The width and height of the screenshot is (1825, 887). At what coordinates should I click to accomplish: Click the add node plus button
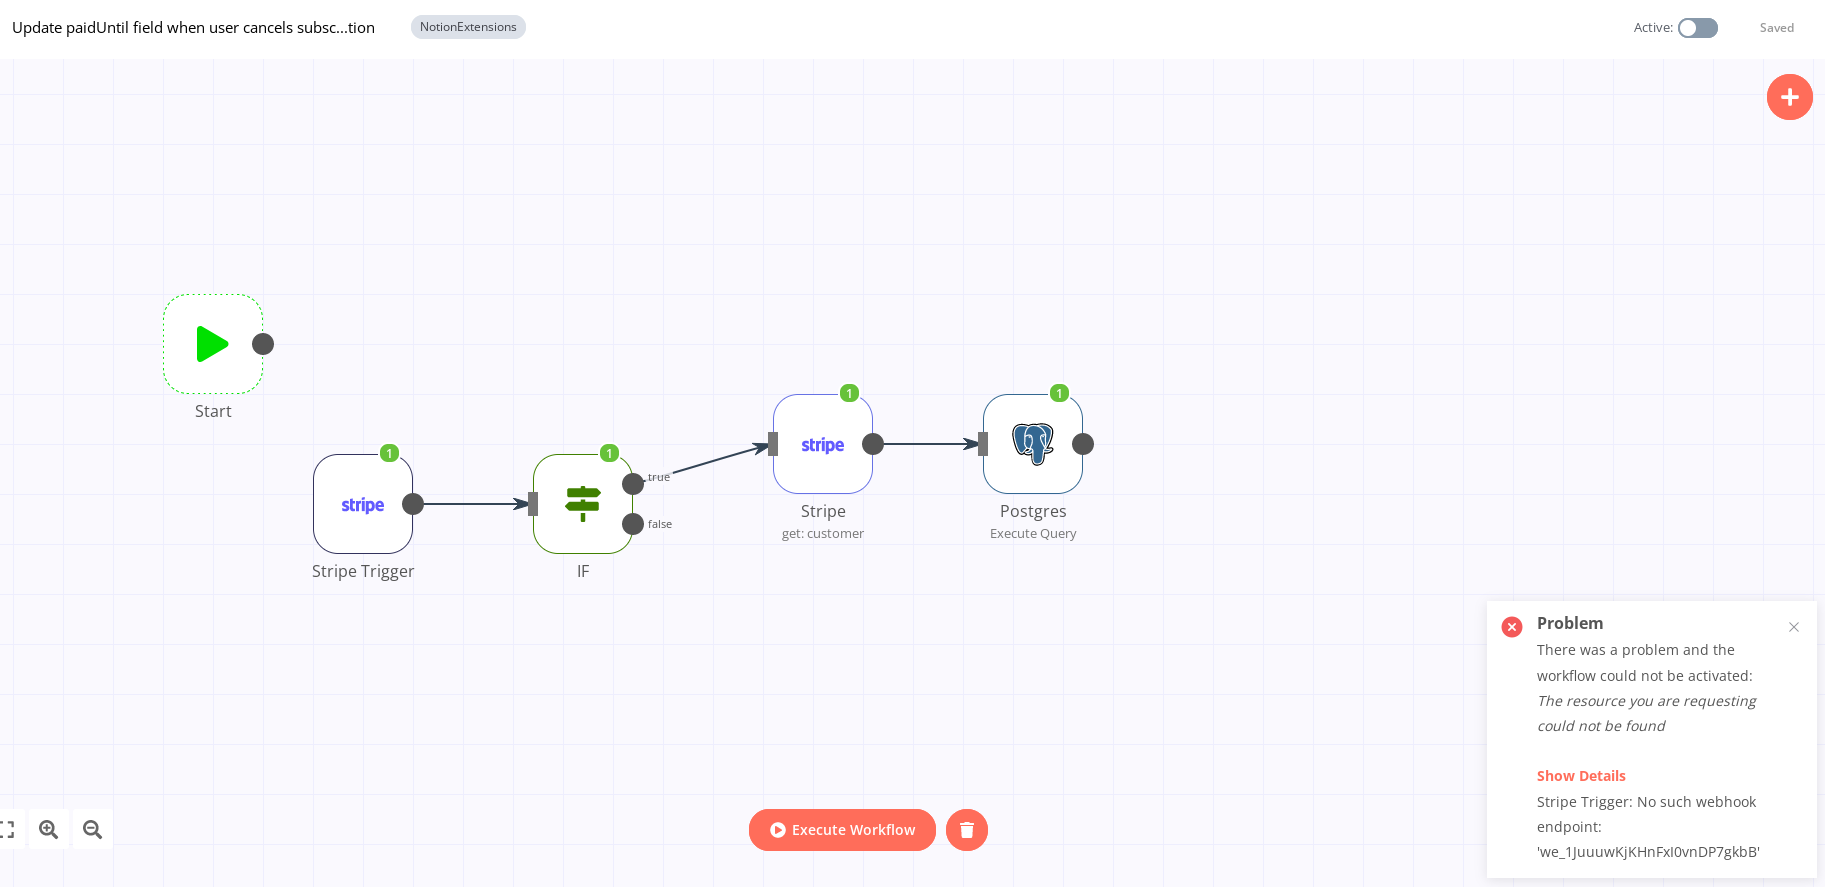[1790, 97]
